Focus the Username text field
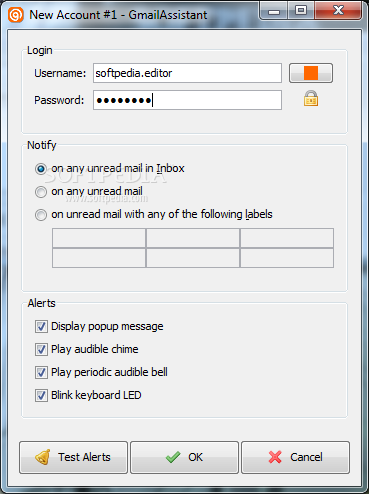 point(187,73)
